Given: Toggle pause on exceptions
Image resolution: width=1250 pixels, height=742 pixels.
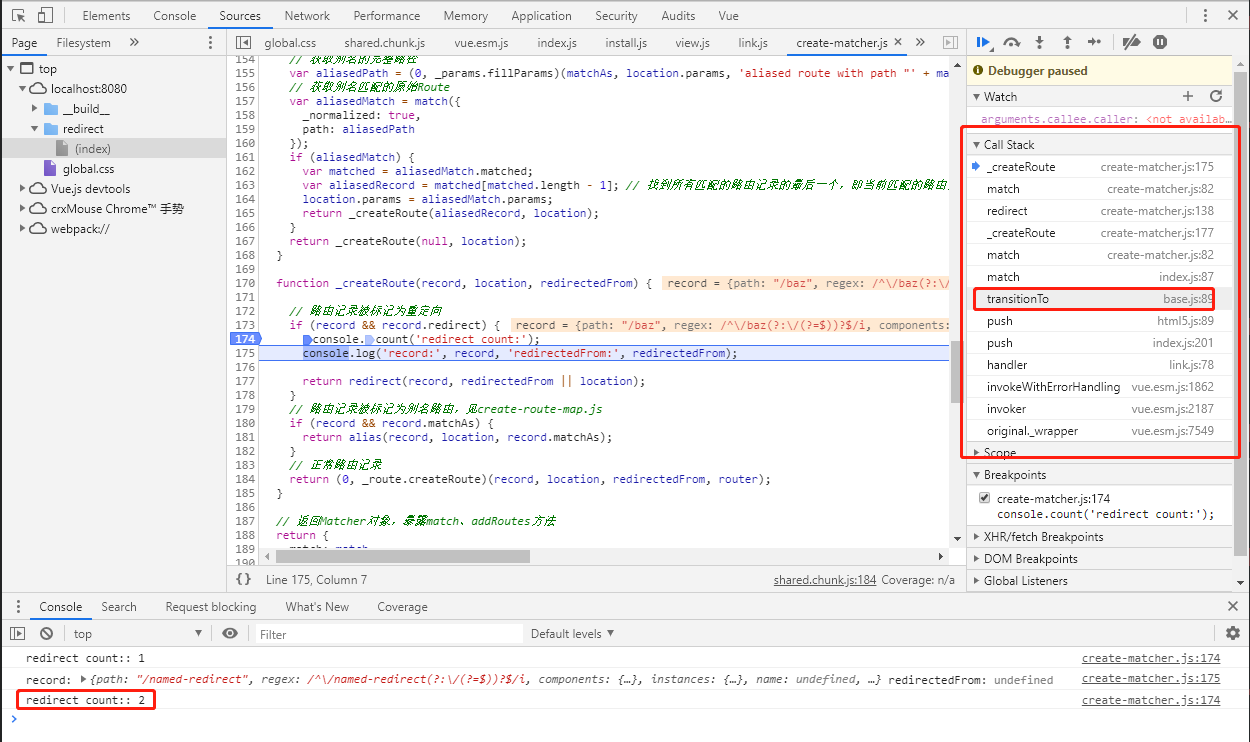Looking at the screenshot, I should (1159, 43).
